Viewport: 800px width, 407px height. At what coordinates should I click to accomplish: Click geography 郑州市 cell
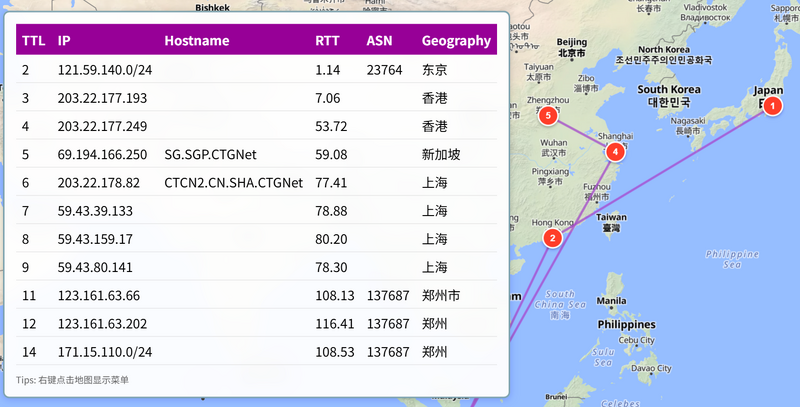441,295
